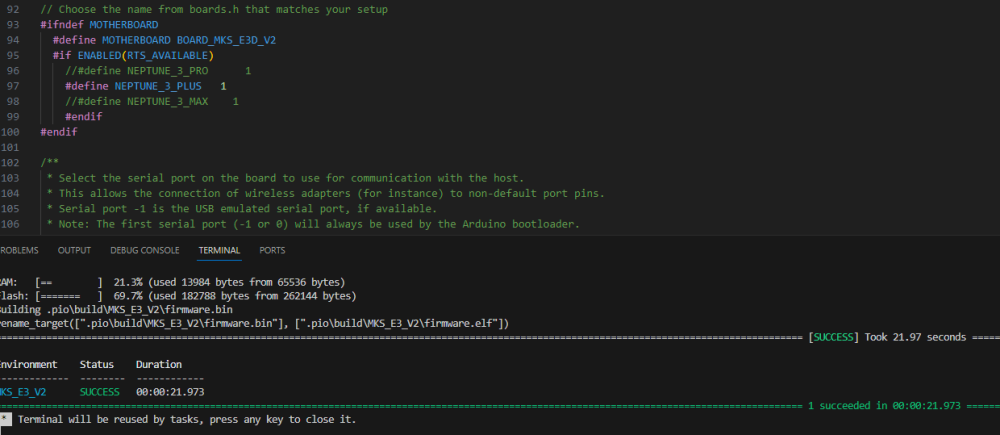The image size is (1000, 435).
Task: Click the commented NEPTUNE_3_PRO define
Action: coord(140,71)
